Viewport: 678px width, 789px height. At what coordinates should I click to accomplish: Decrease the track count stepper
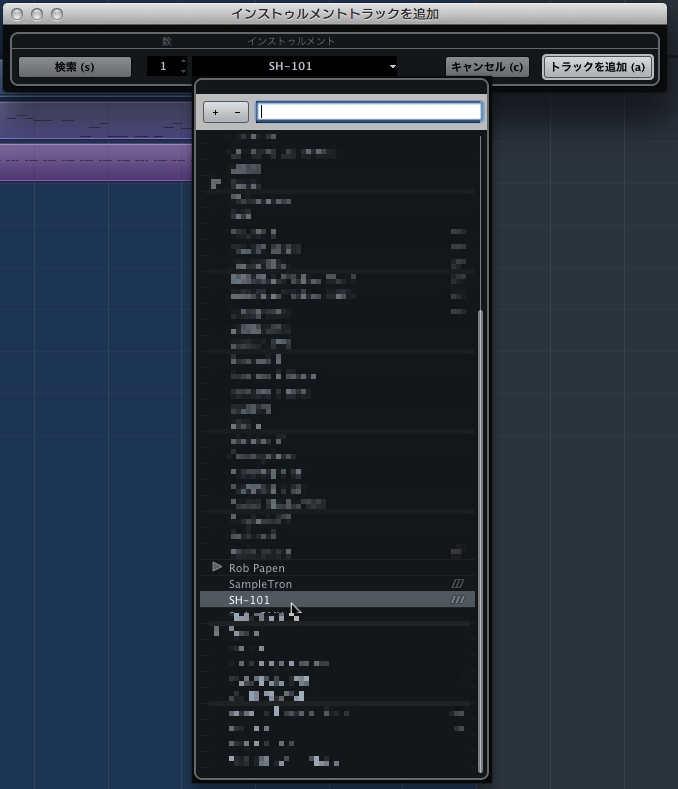[183, 71]
